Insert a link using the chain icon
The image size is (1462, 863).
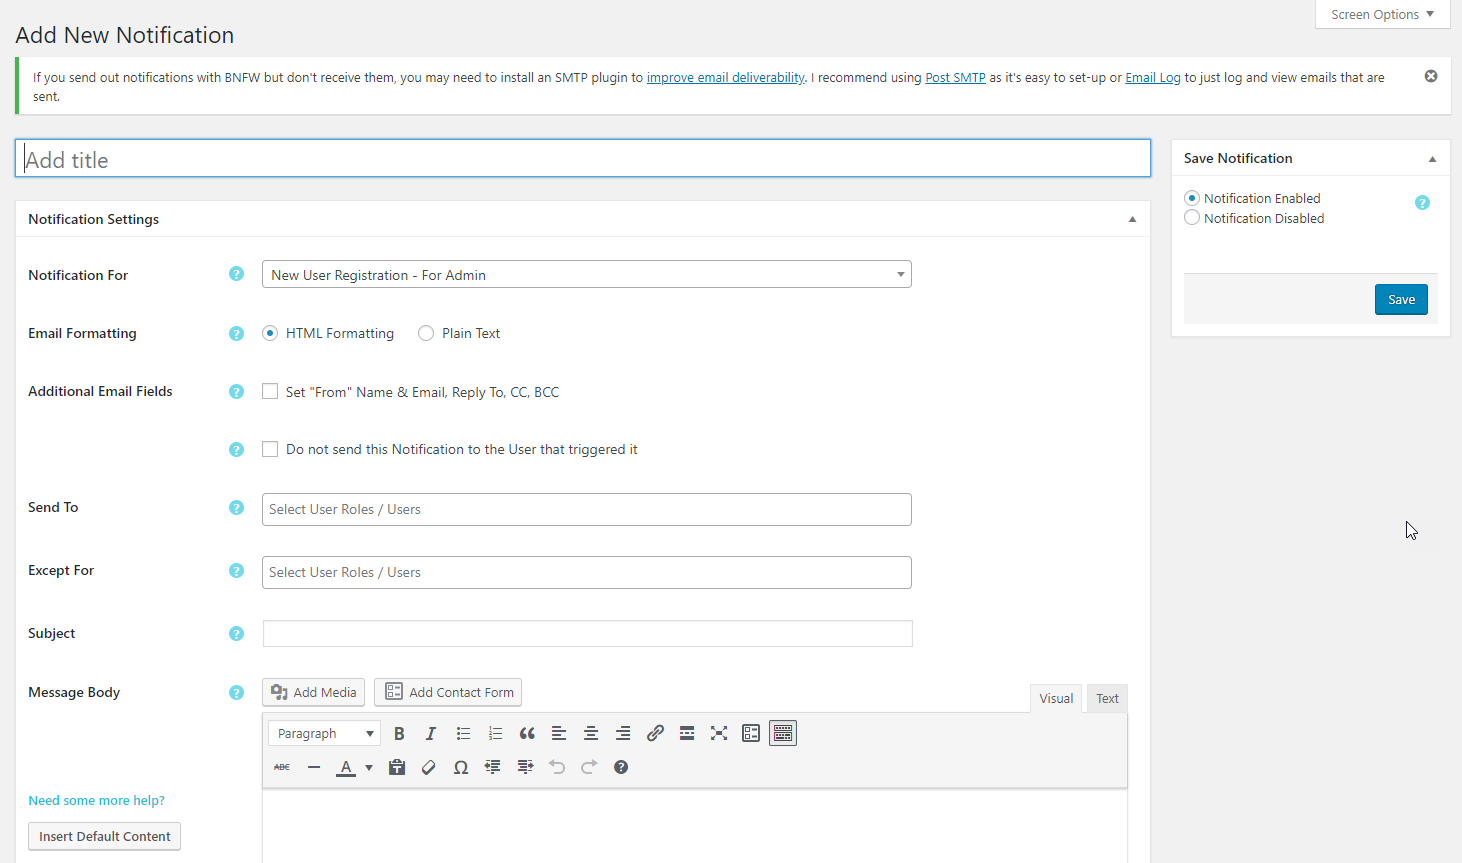pos(655,734)
